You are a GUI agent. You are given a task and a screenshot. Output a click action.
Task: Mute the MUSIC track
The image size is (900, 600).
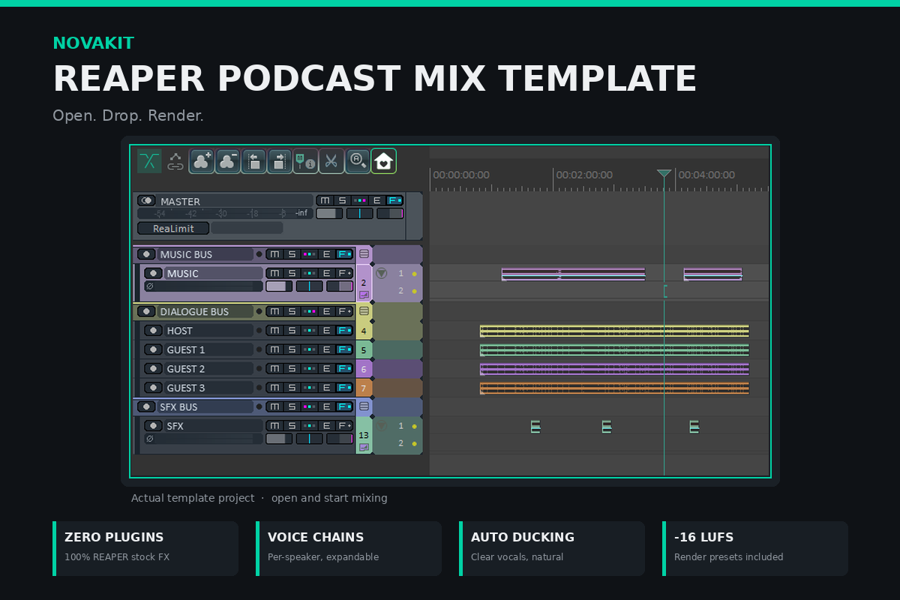[275, 273]
